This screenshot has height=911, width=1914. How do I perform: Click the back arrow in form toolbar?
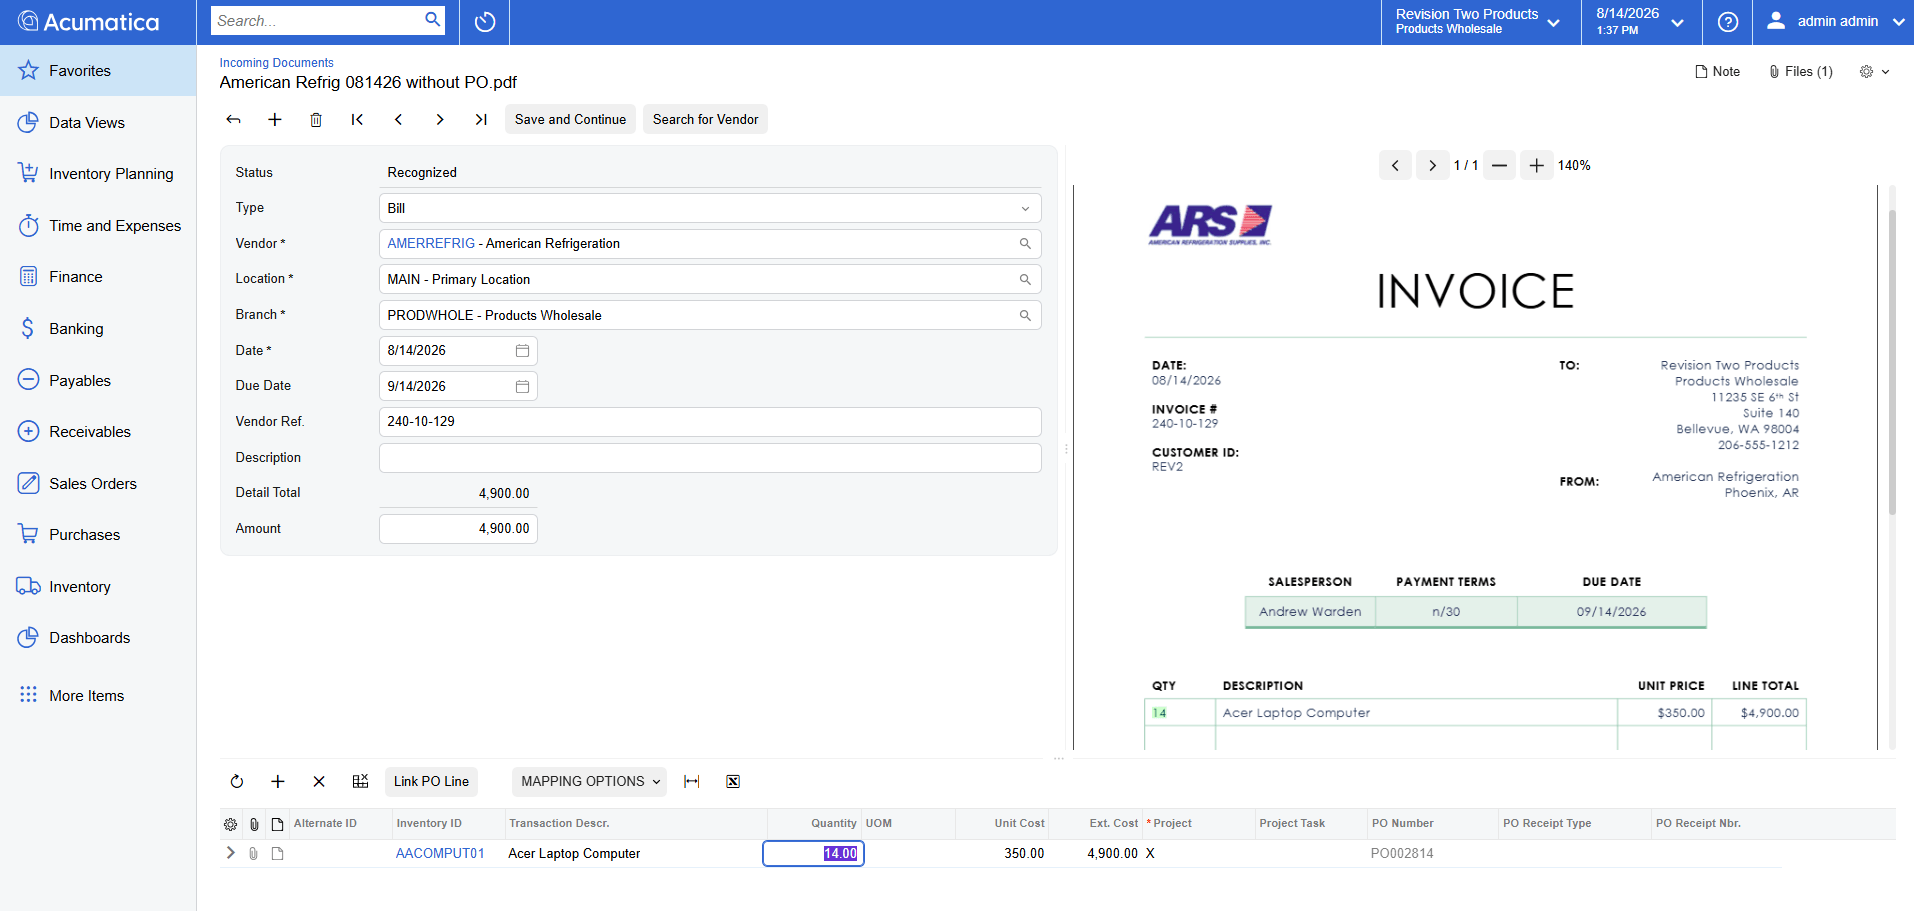pyautogui.click(x=233, y=119)
